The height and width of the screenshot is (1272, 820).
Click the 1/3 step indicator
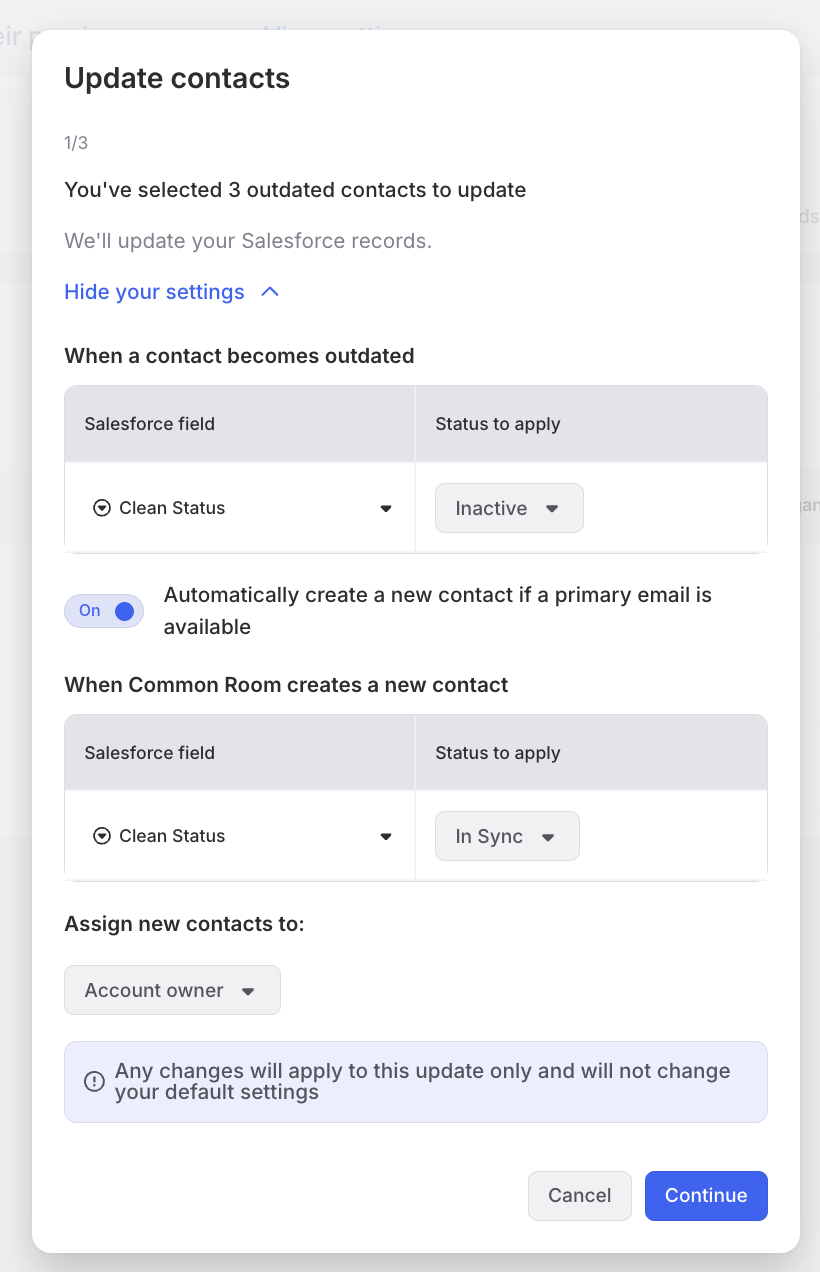click(x=76, y=143)
